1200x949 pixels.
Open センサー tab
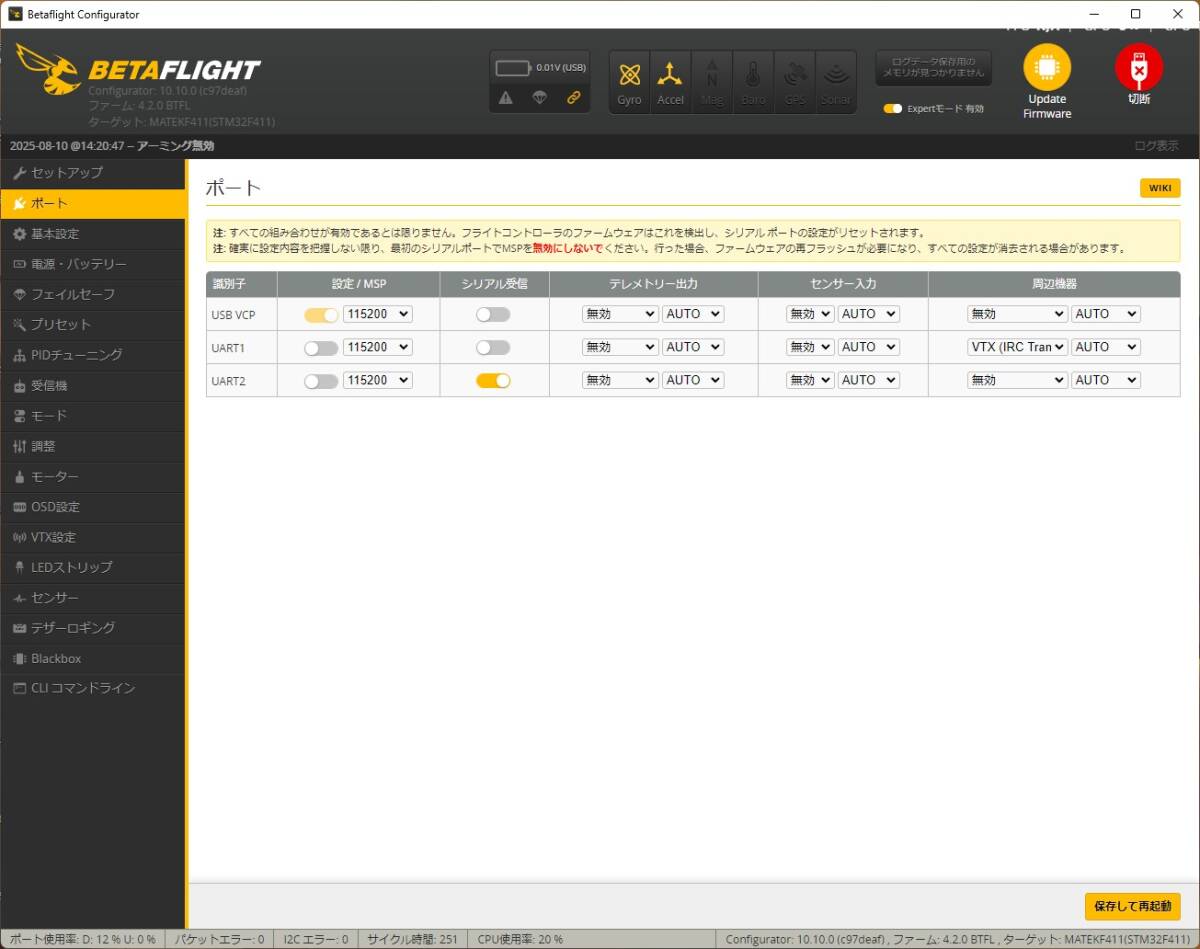tap(93, 598)
